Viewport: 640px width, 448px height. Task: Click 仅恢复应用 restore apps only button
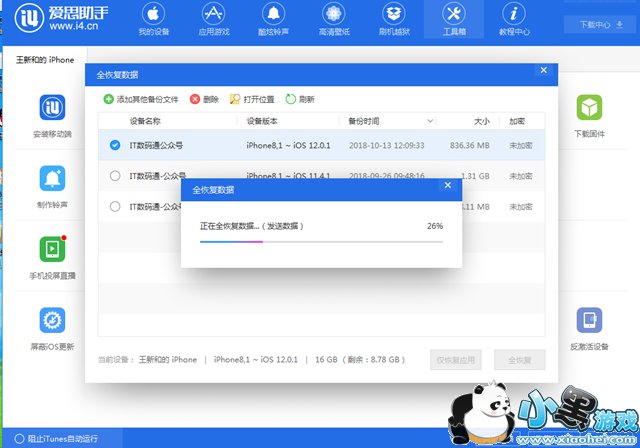pyautogui.click(x=456, y=360)
